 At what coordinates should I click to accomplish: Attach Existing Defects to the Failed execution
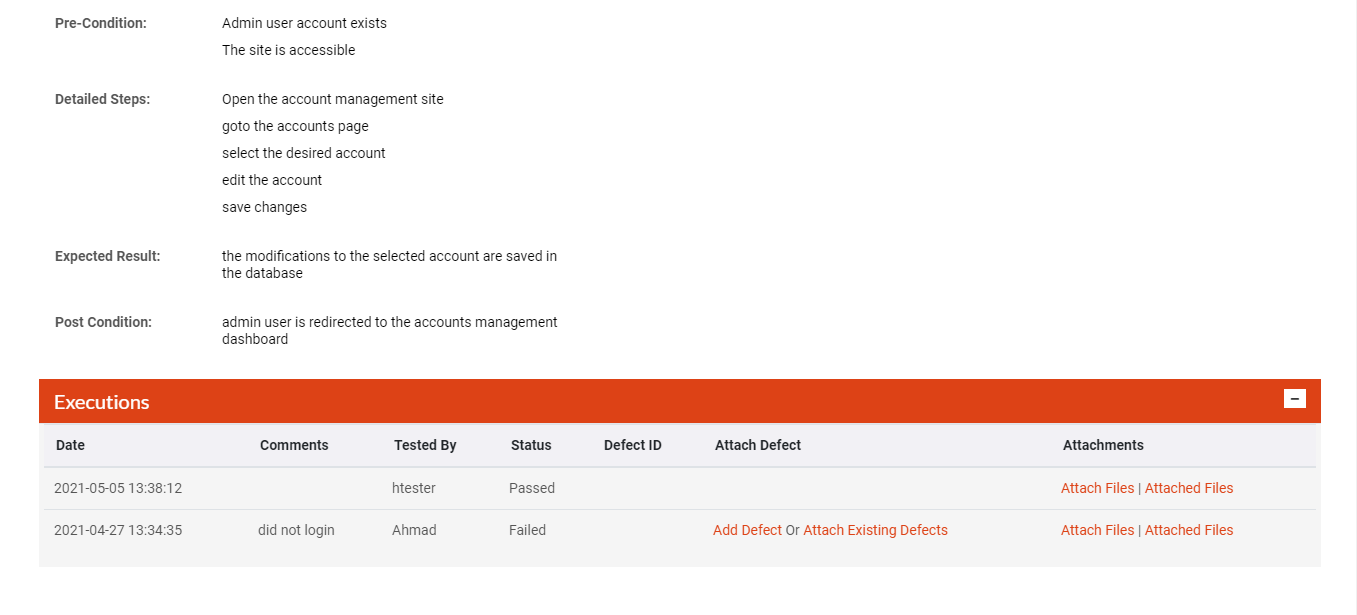coord(875,530)
